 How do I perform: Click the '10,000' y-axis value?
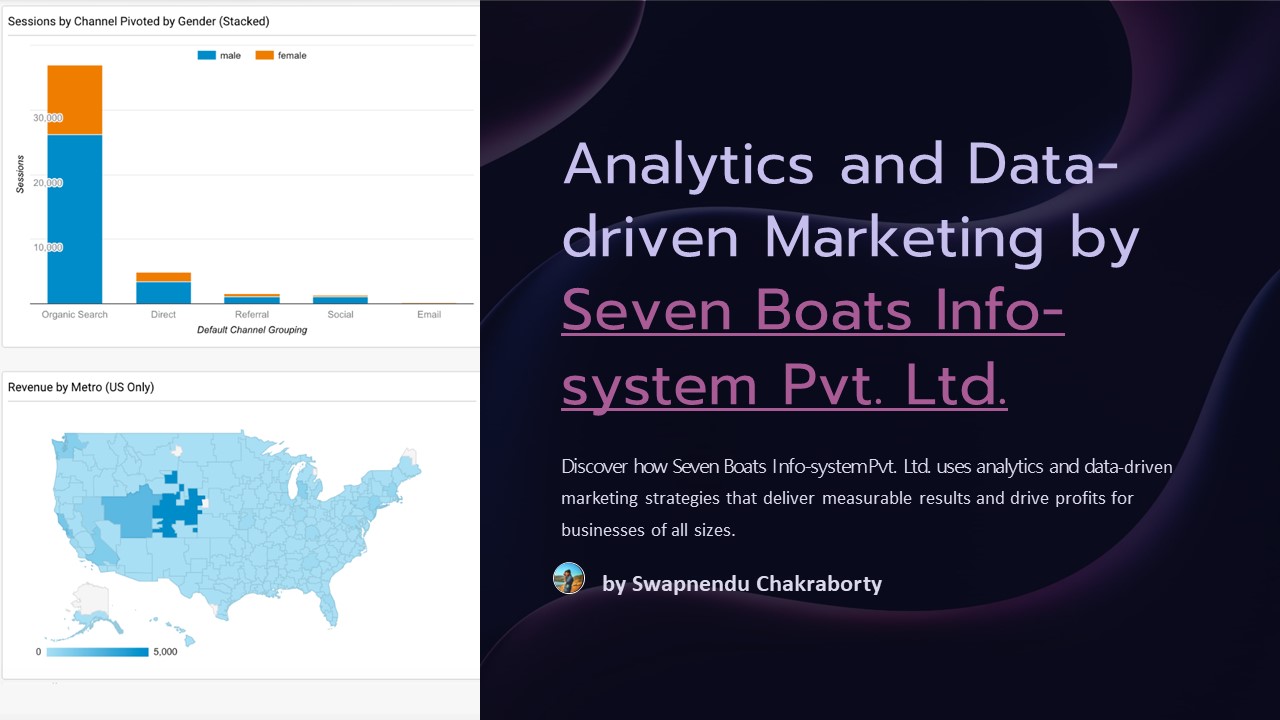[47, 247]
